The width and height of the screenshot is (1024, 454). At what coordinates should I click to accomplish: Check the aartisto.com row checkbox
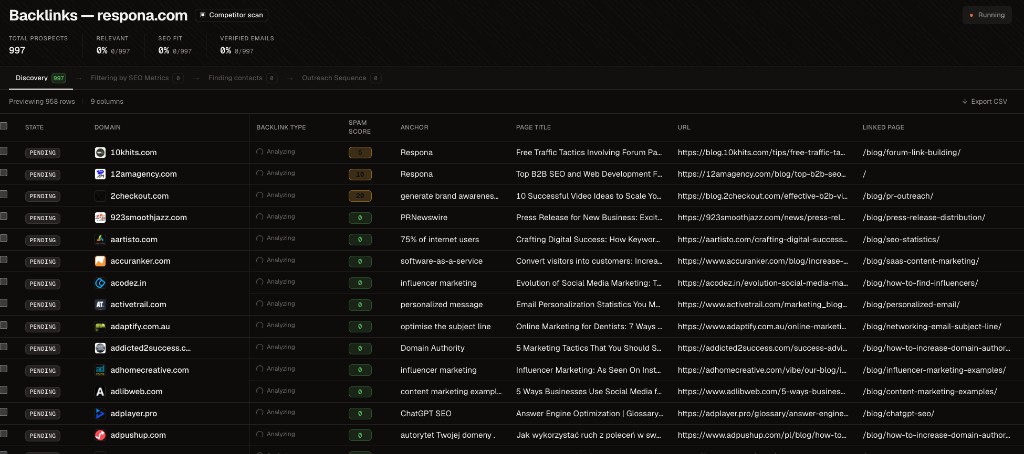click(4, 238)
